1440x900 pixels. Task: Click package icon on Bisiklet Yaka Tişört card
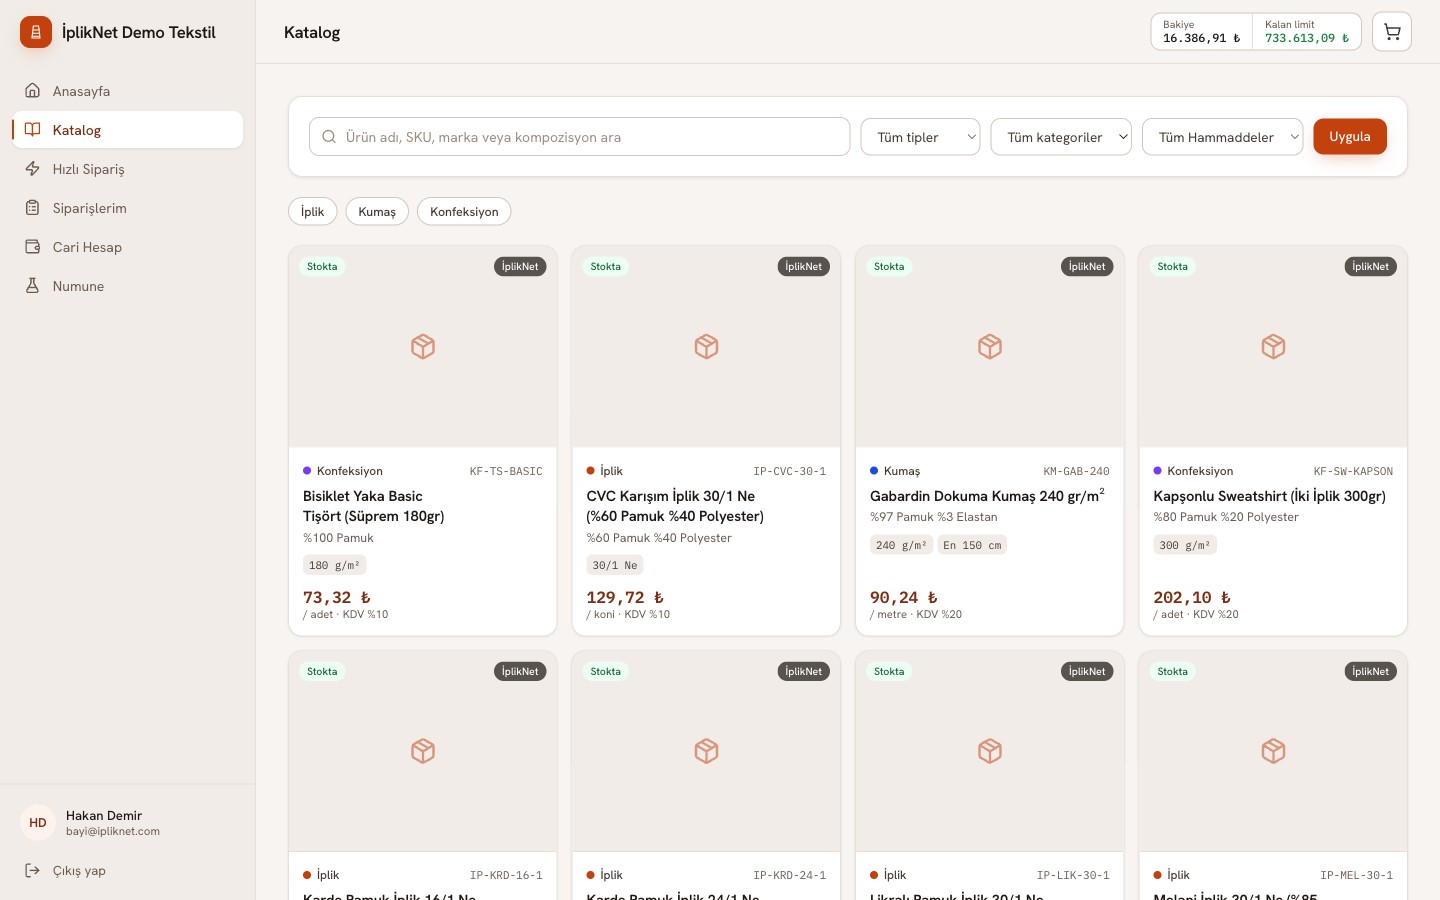click(x=423, y=347)
